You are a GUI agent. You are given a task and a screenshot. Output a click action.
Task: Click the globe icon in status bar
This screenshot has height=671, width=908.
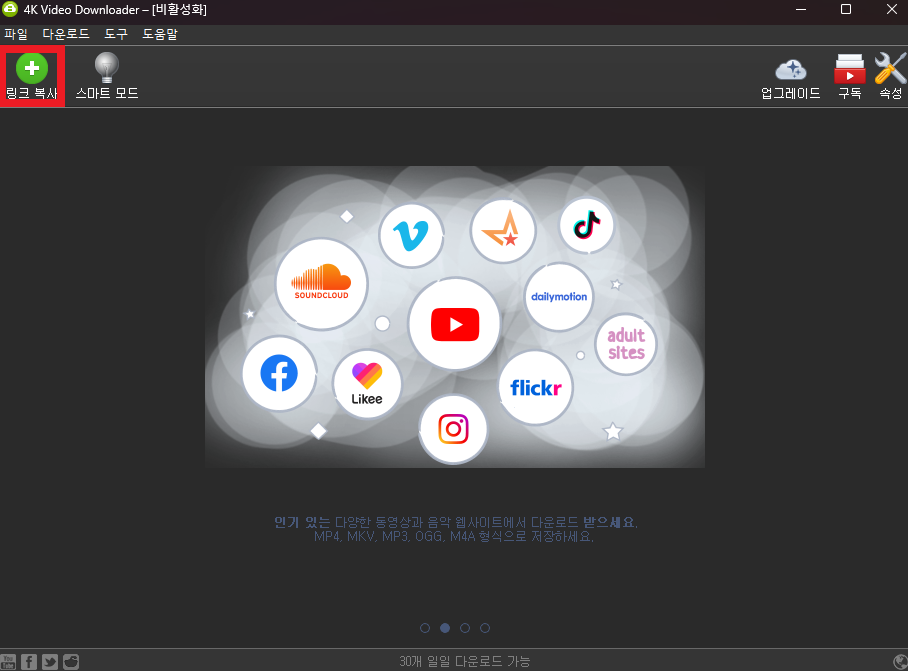tap(900, 661)
